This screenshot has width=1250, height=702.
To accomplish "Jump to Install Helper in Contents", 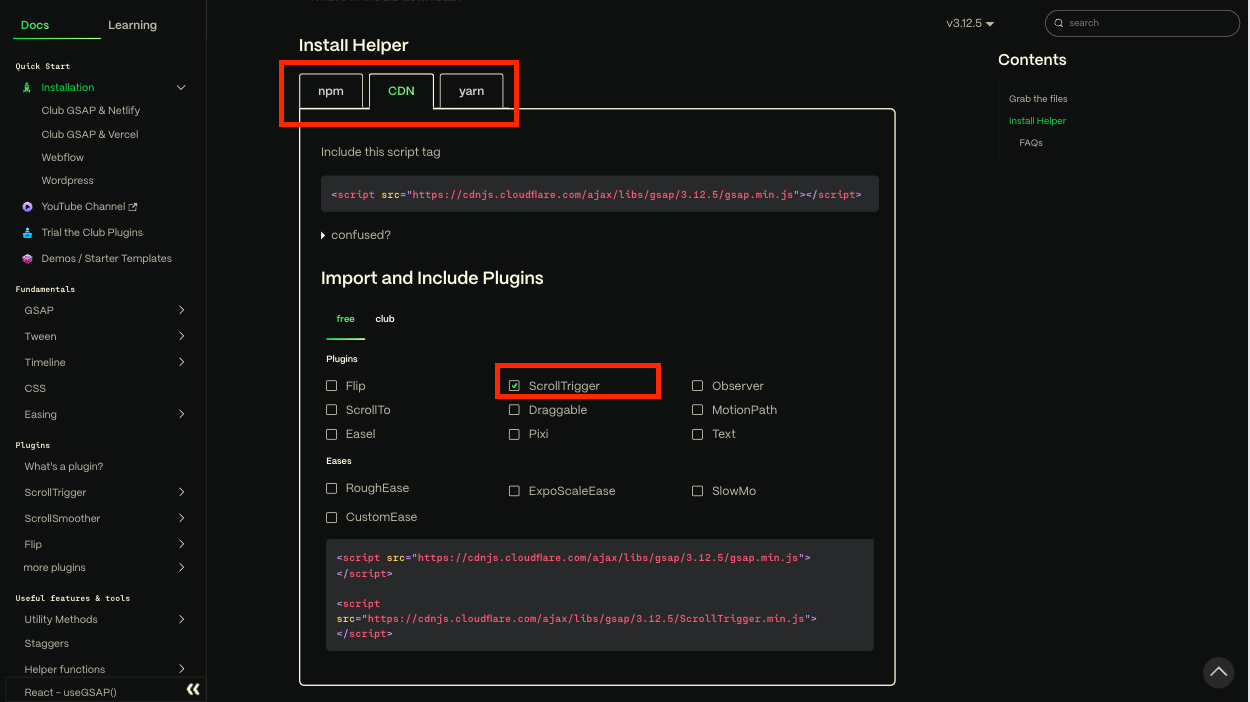I will (1037, 121).
